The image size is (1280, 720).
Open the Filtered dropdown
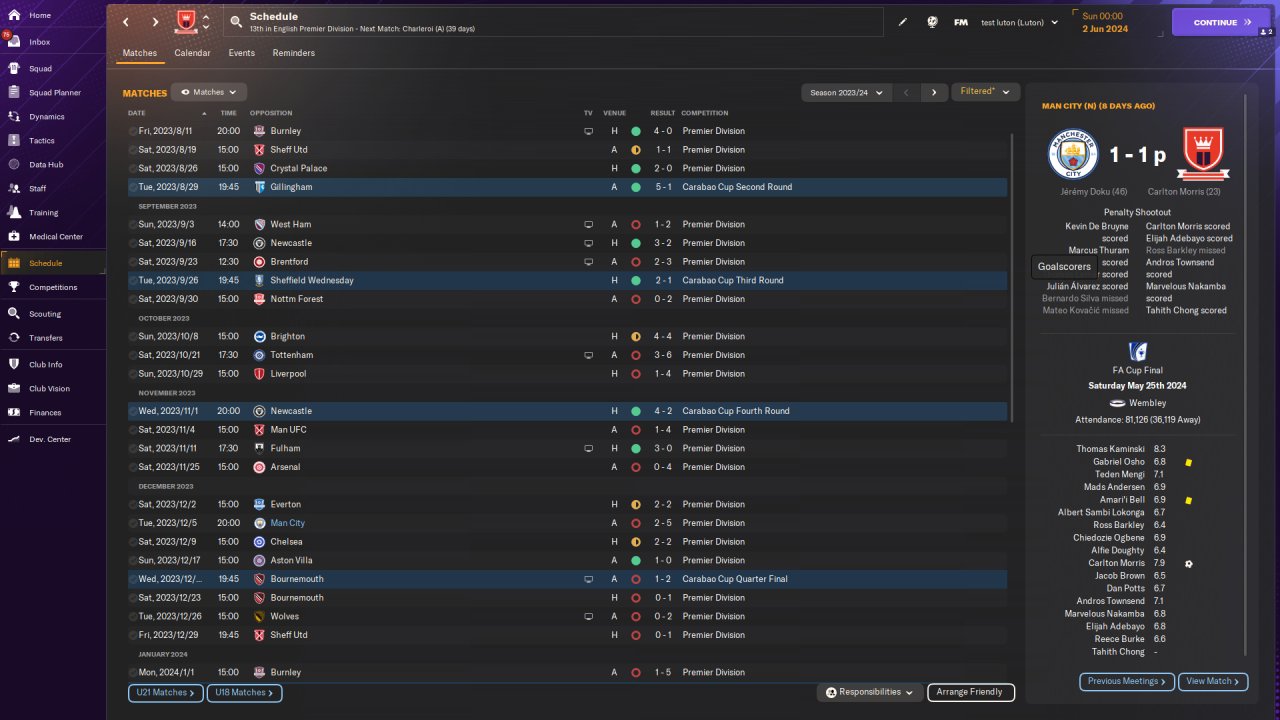[x=985, y=92]
